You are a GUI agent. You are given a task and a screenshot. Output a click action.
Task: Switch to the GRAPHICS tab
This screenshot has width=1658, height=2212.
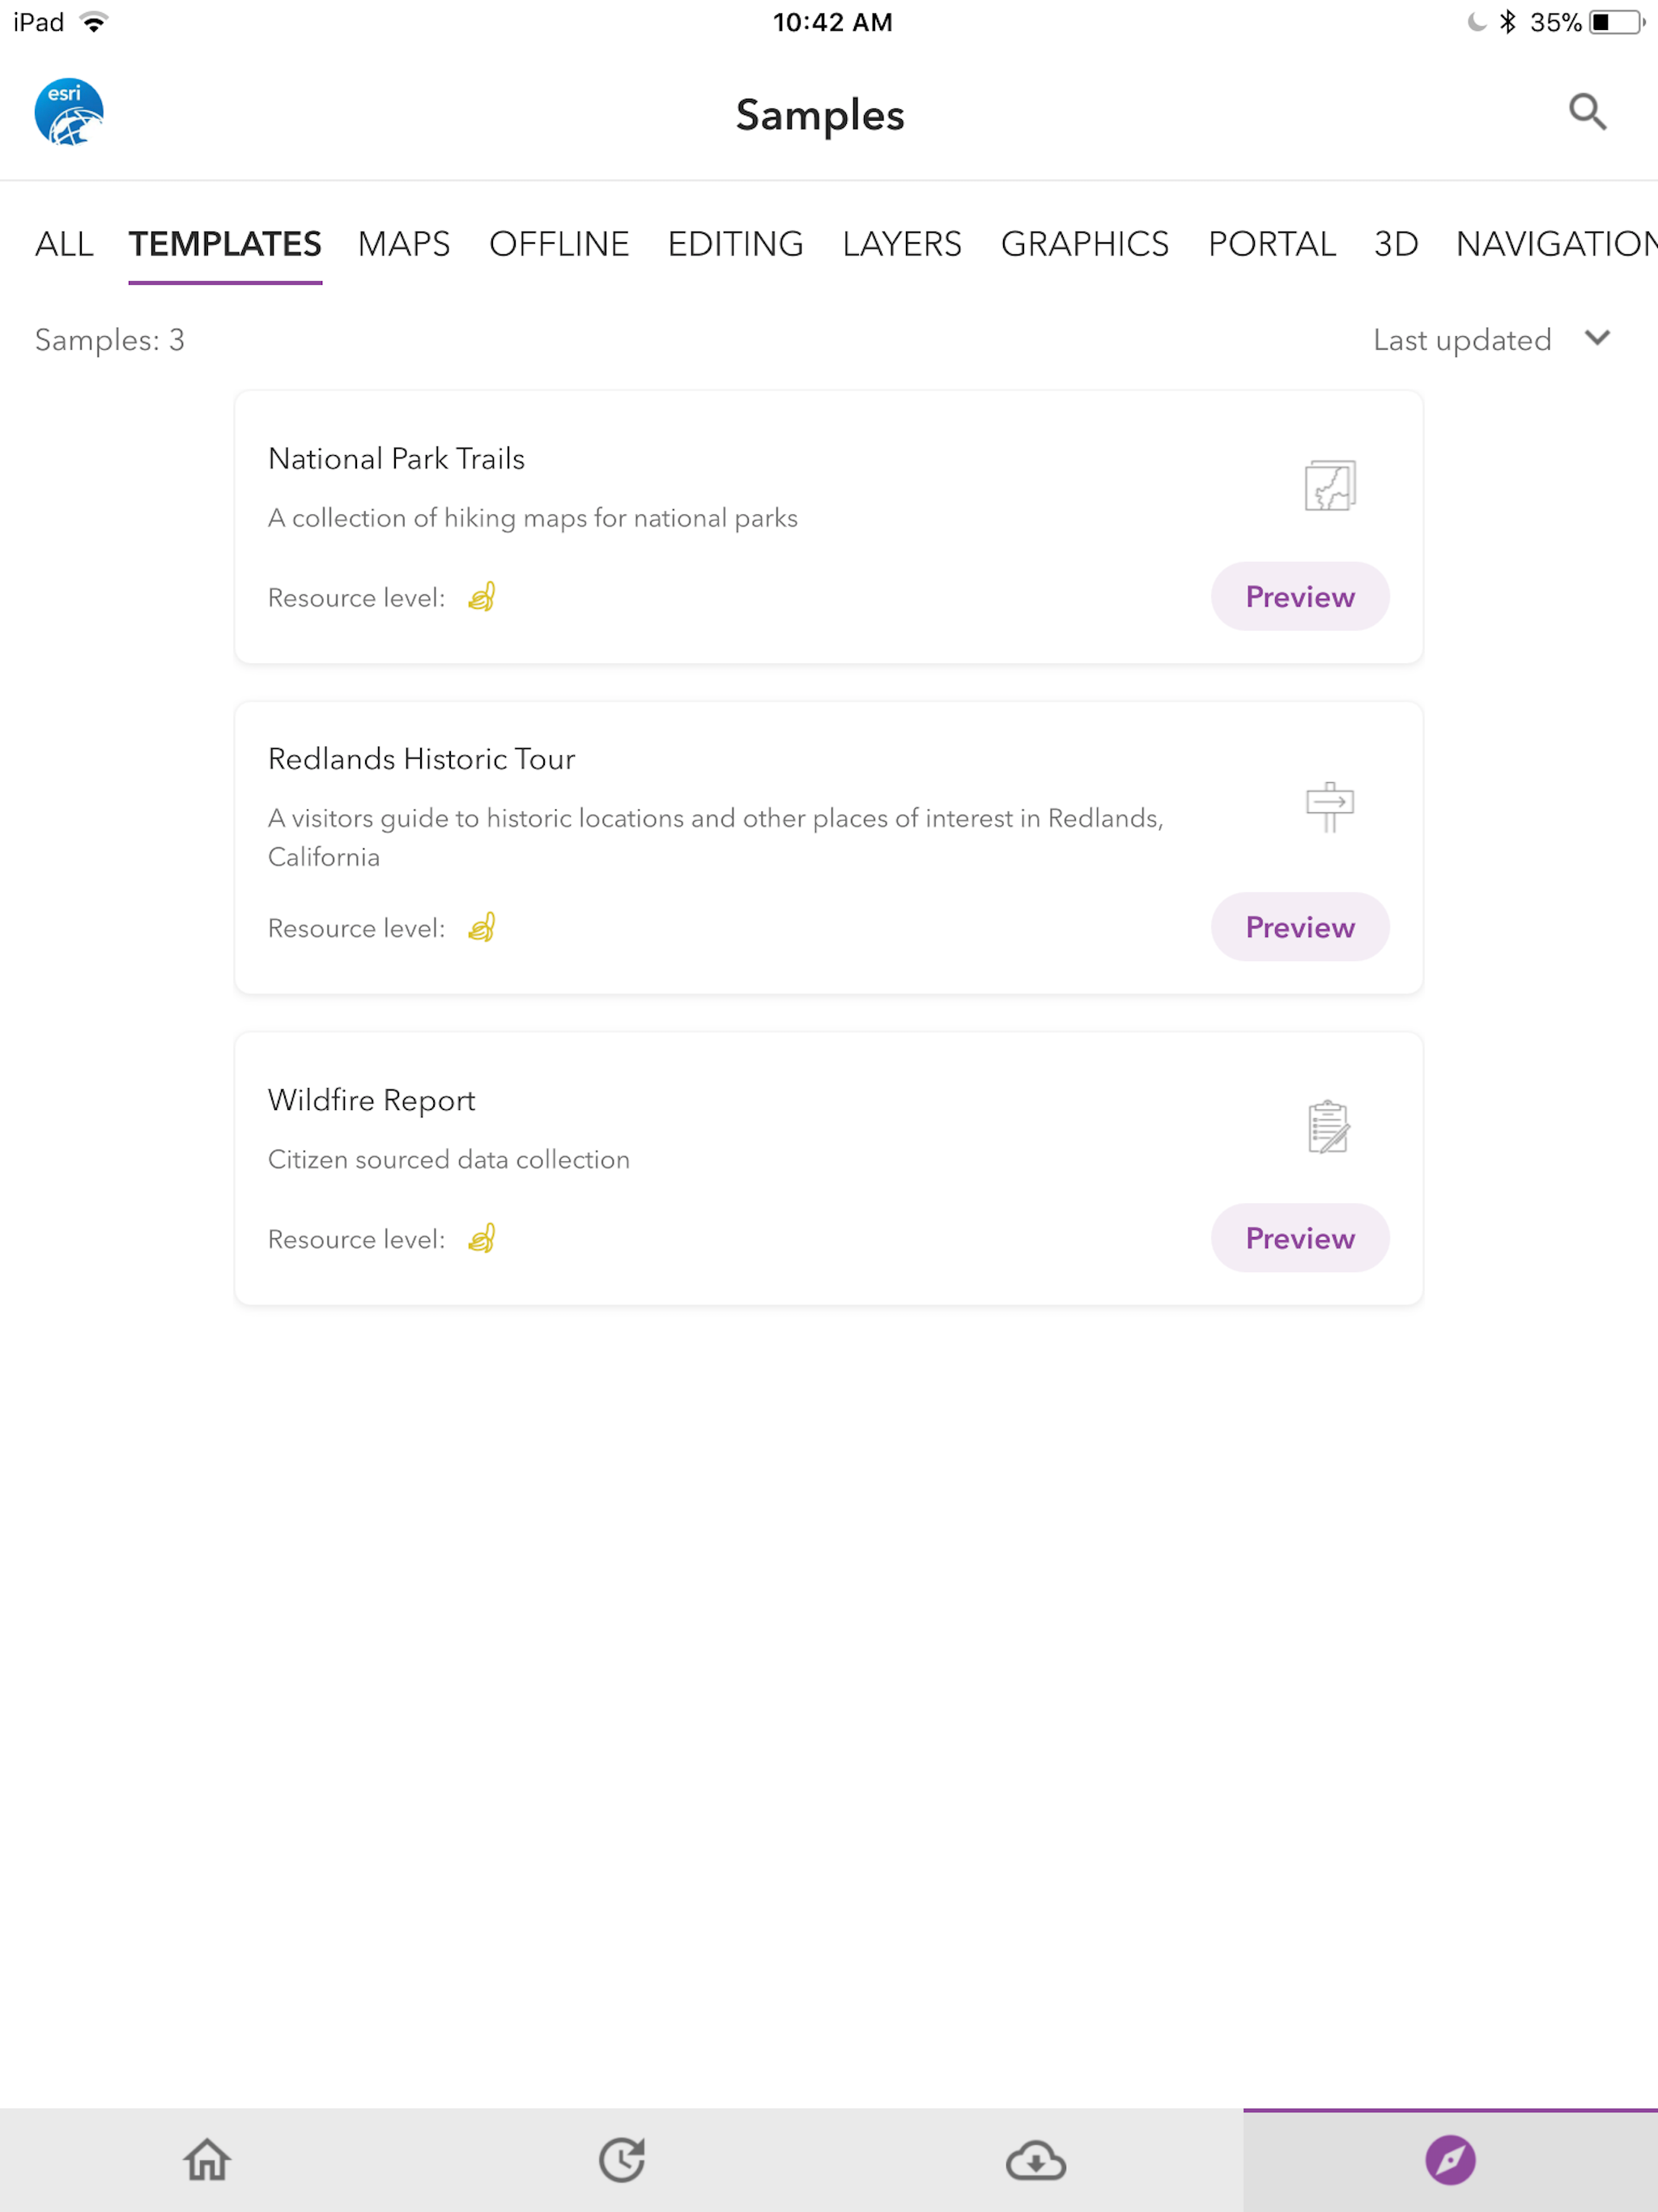[x=1084, y=243]
